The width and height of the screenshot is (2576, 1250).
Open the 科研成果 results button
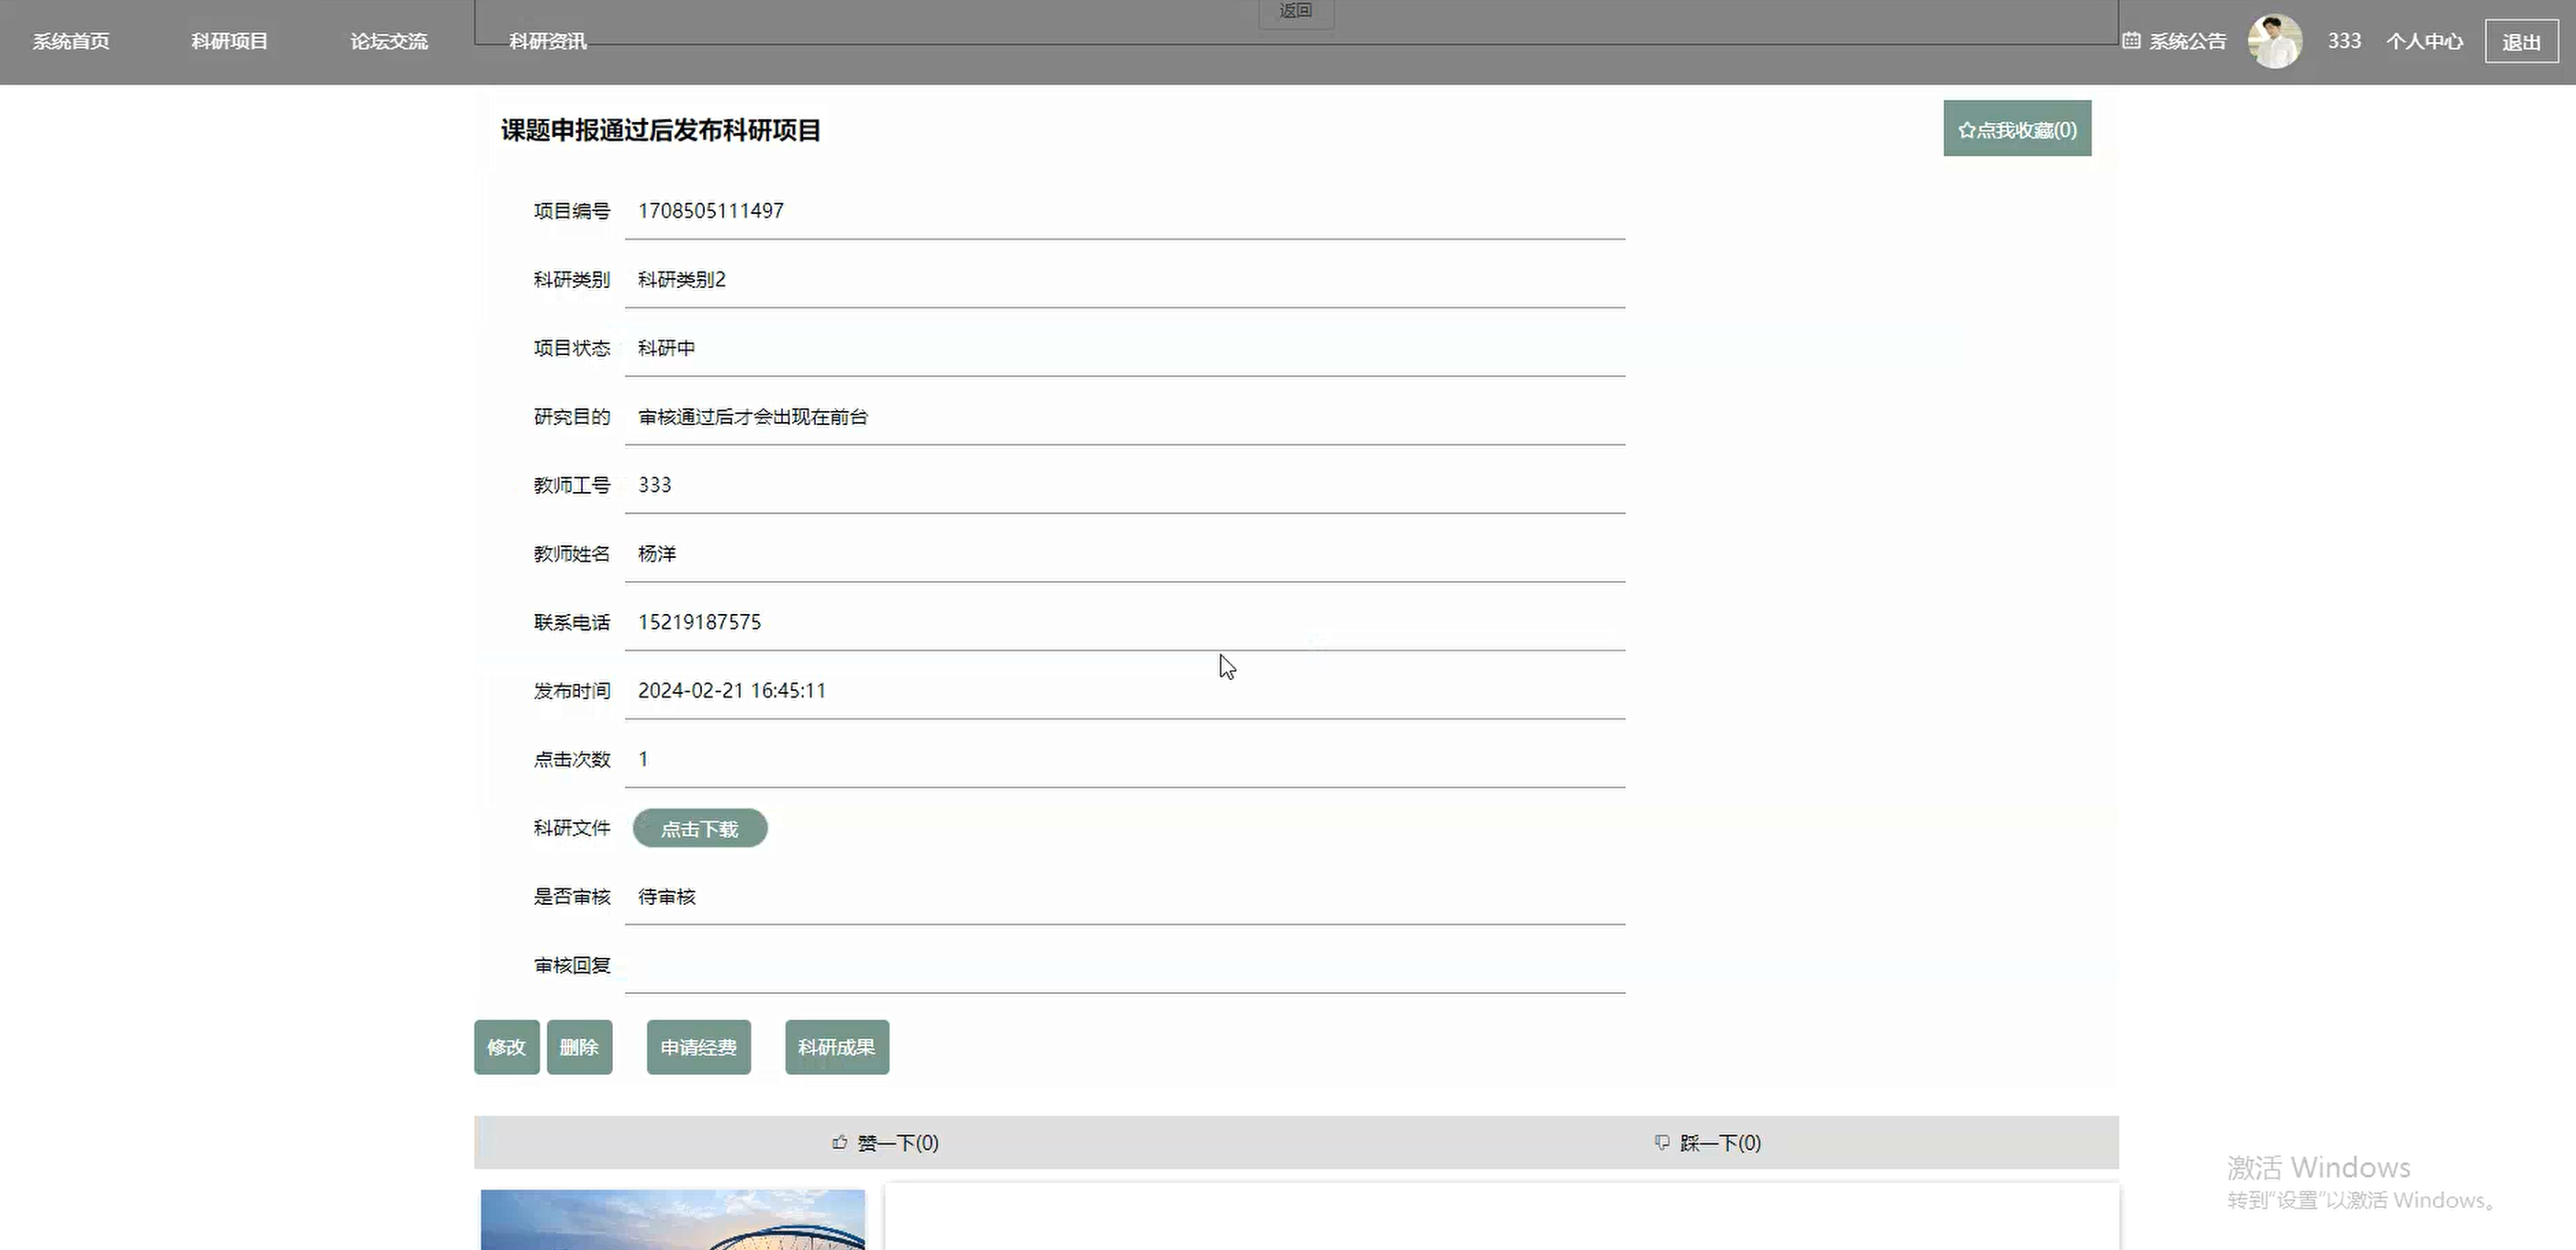(x=837, y=1047)
